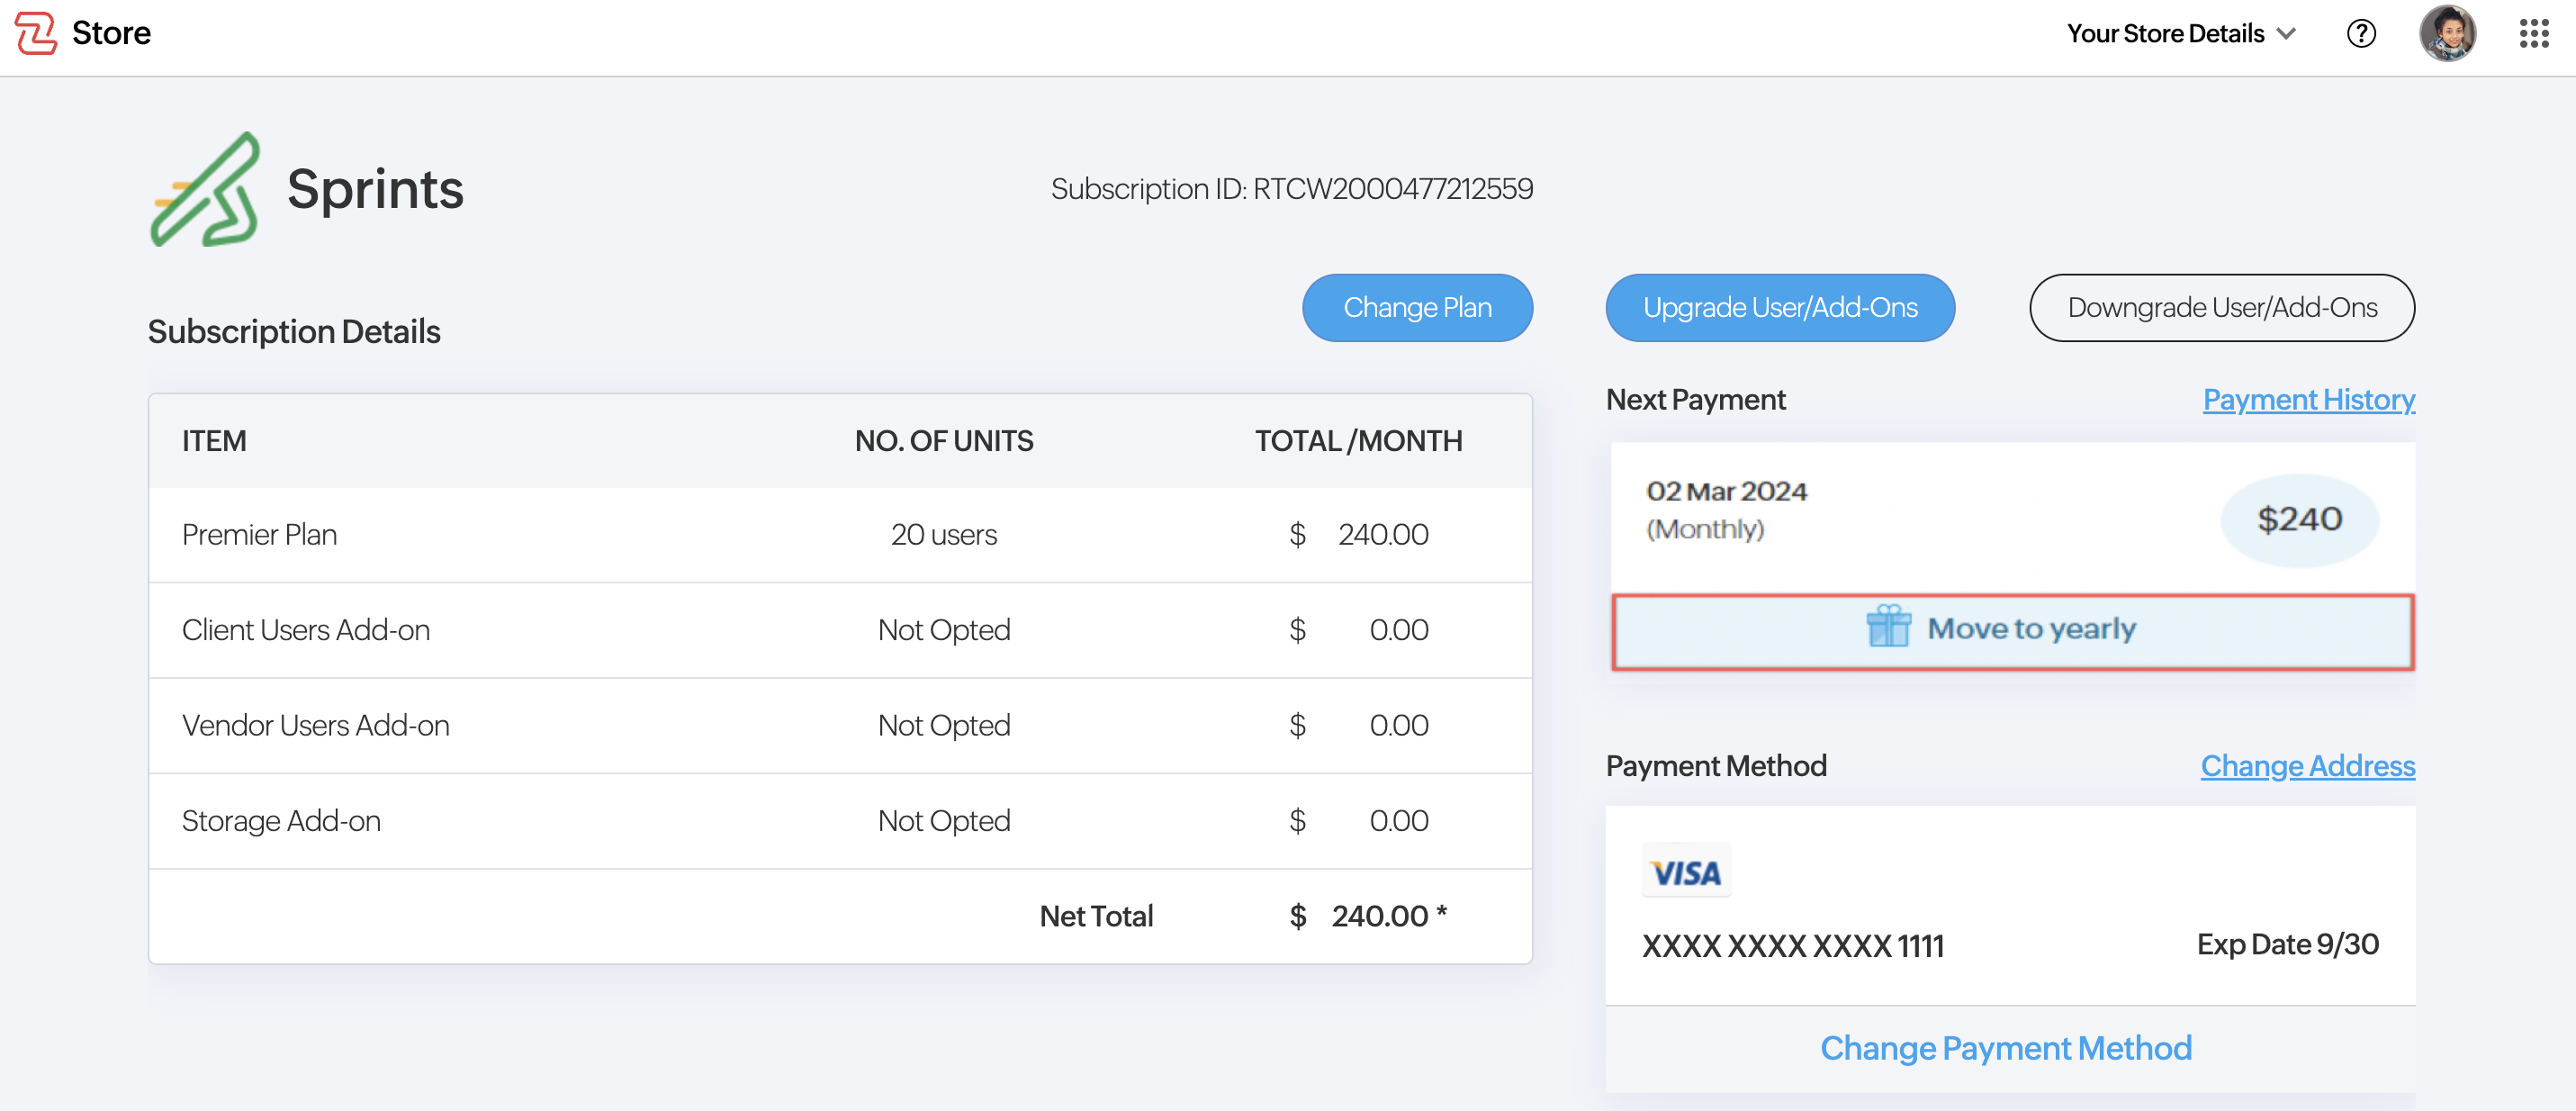Click the gift icon in Move to yearly
This screenshot has width=2576, height=1111.
point(1888,627)
